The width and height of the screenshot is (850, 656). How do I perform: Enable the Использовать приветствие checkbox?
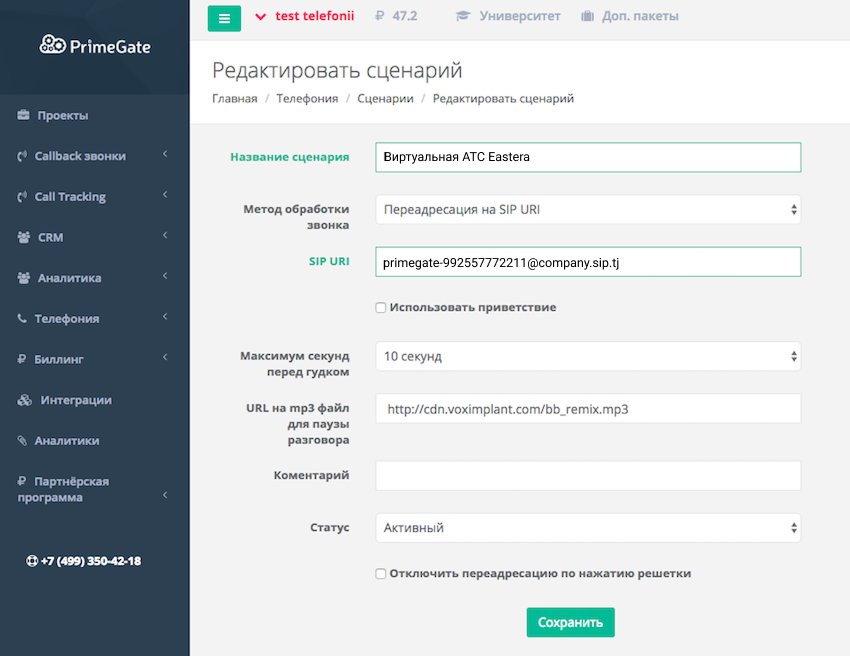[x=381, y=308]
